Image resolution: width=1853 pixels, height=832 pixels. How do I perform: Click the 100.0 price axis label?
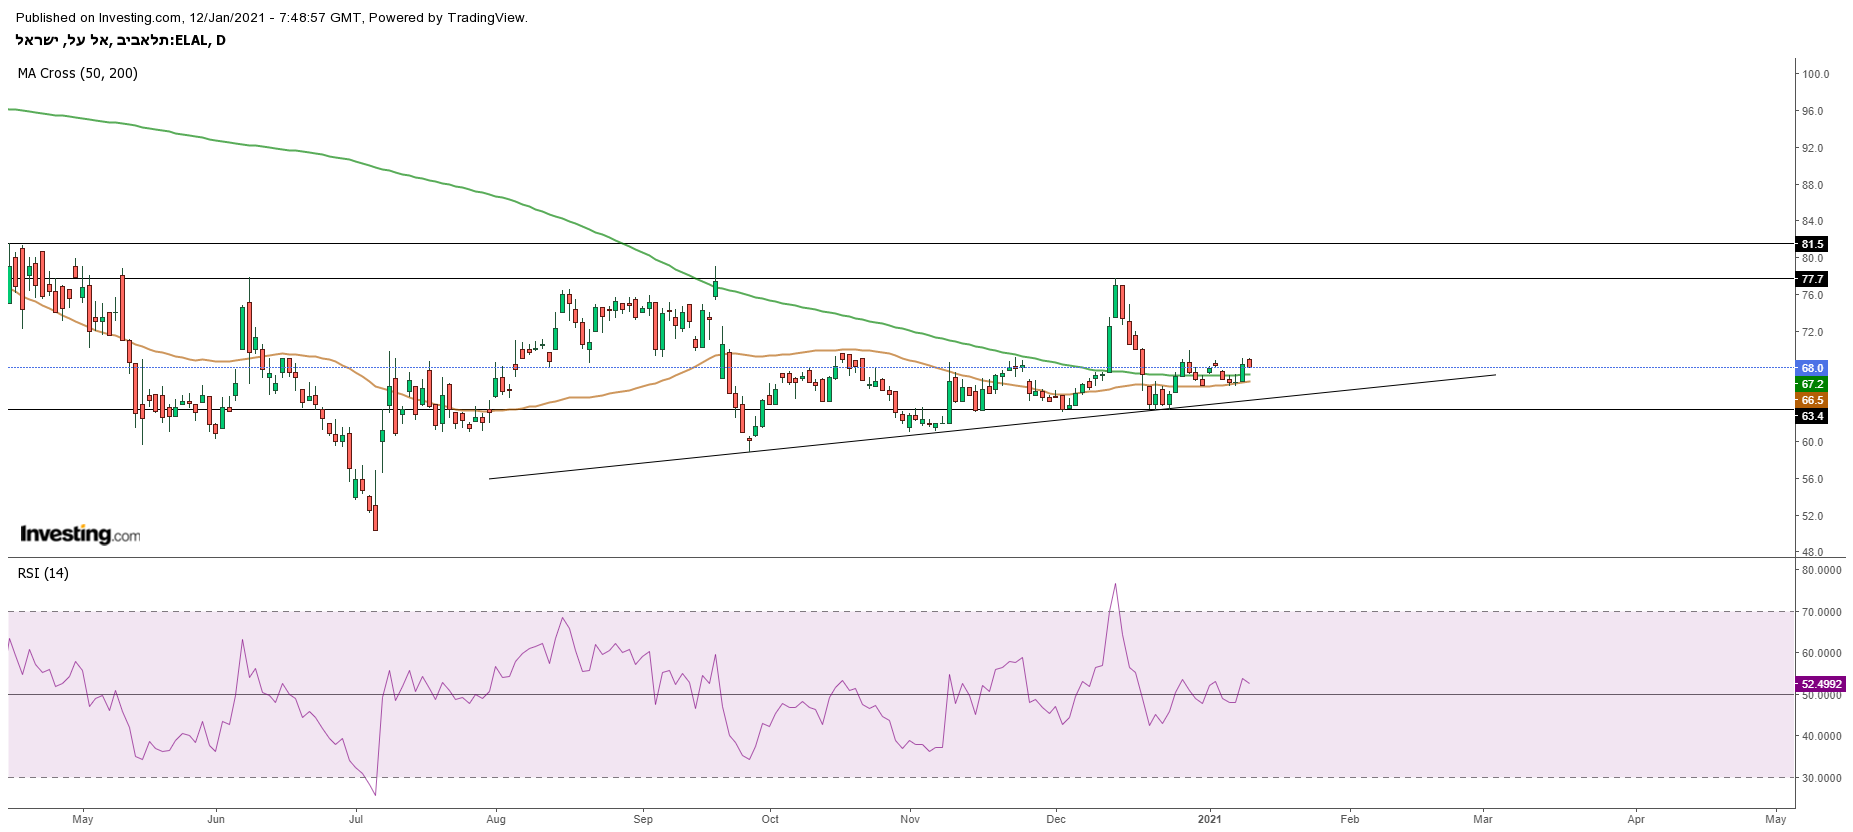(1815, 74)
